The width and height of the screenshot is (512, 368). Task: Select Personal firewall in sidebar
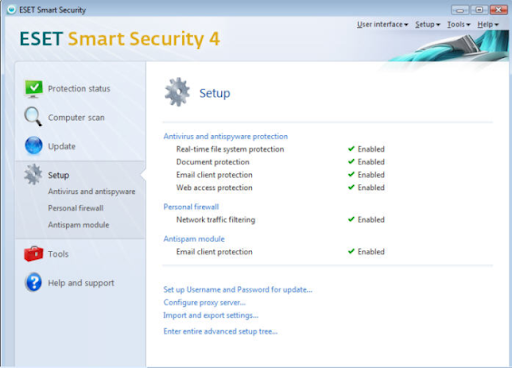pyautogui.click(x=76, y=208)
